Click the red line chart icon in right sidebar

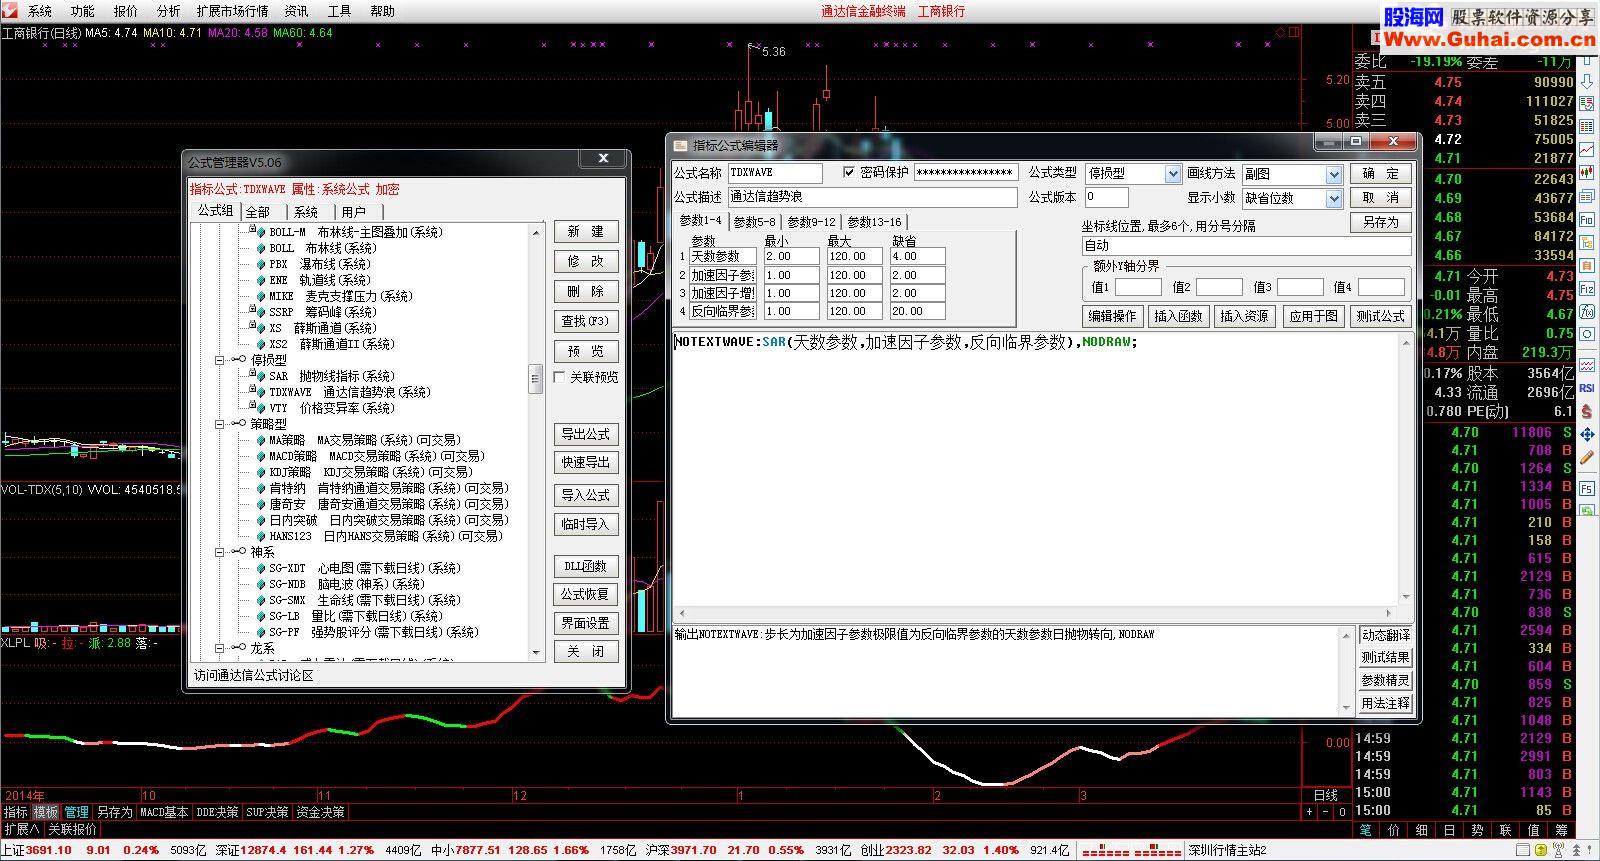click(1587, 148)
